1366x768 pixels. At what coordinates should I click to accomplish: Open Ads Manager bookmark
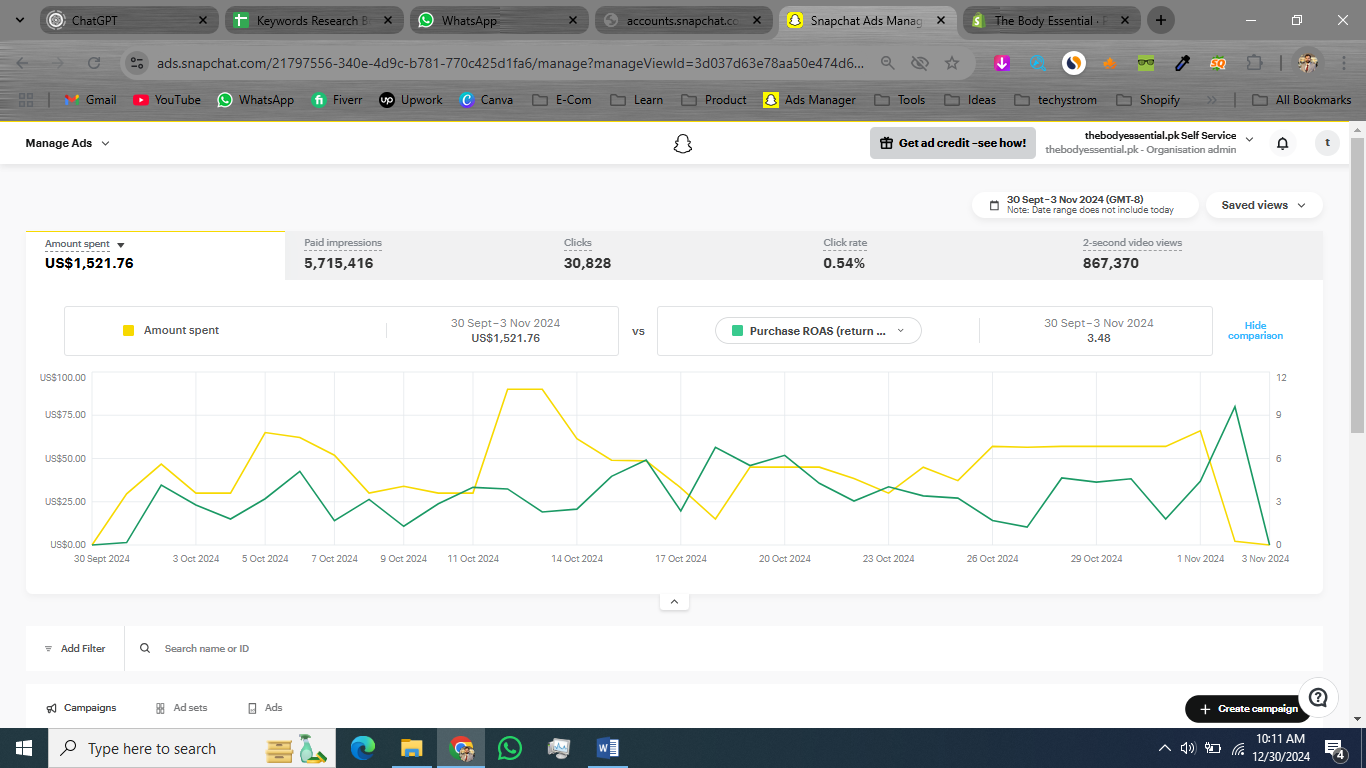(809, 100)
